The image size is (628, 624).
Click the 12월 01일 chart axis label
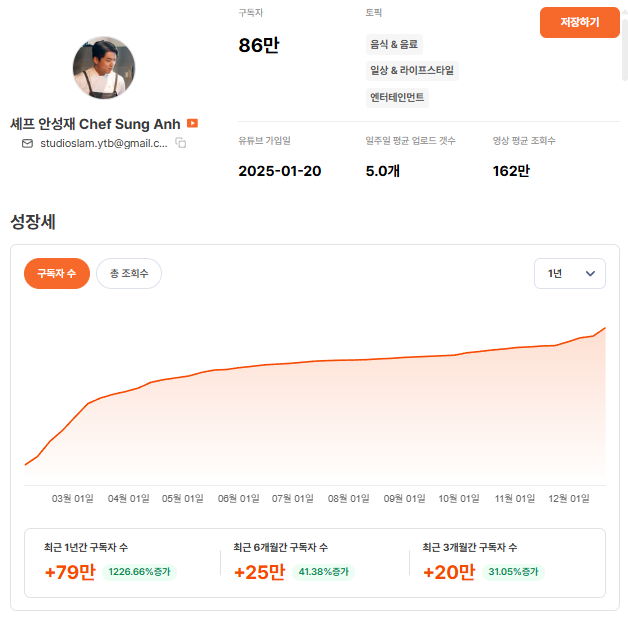click(570, 498)
